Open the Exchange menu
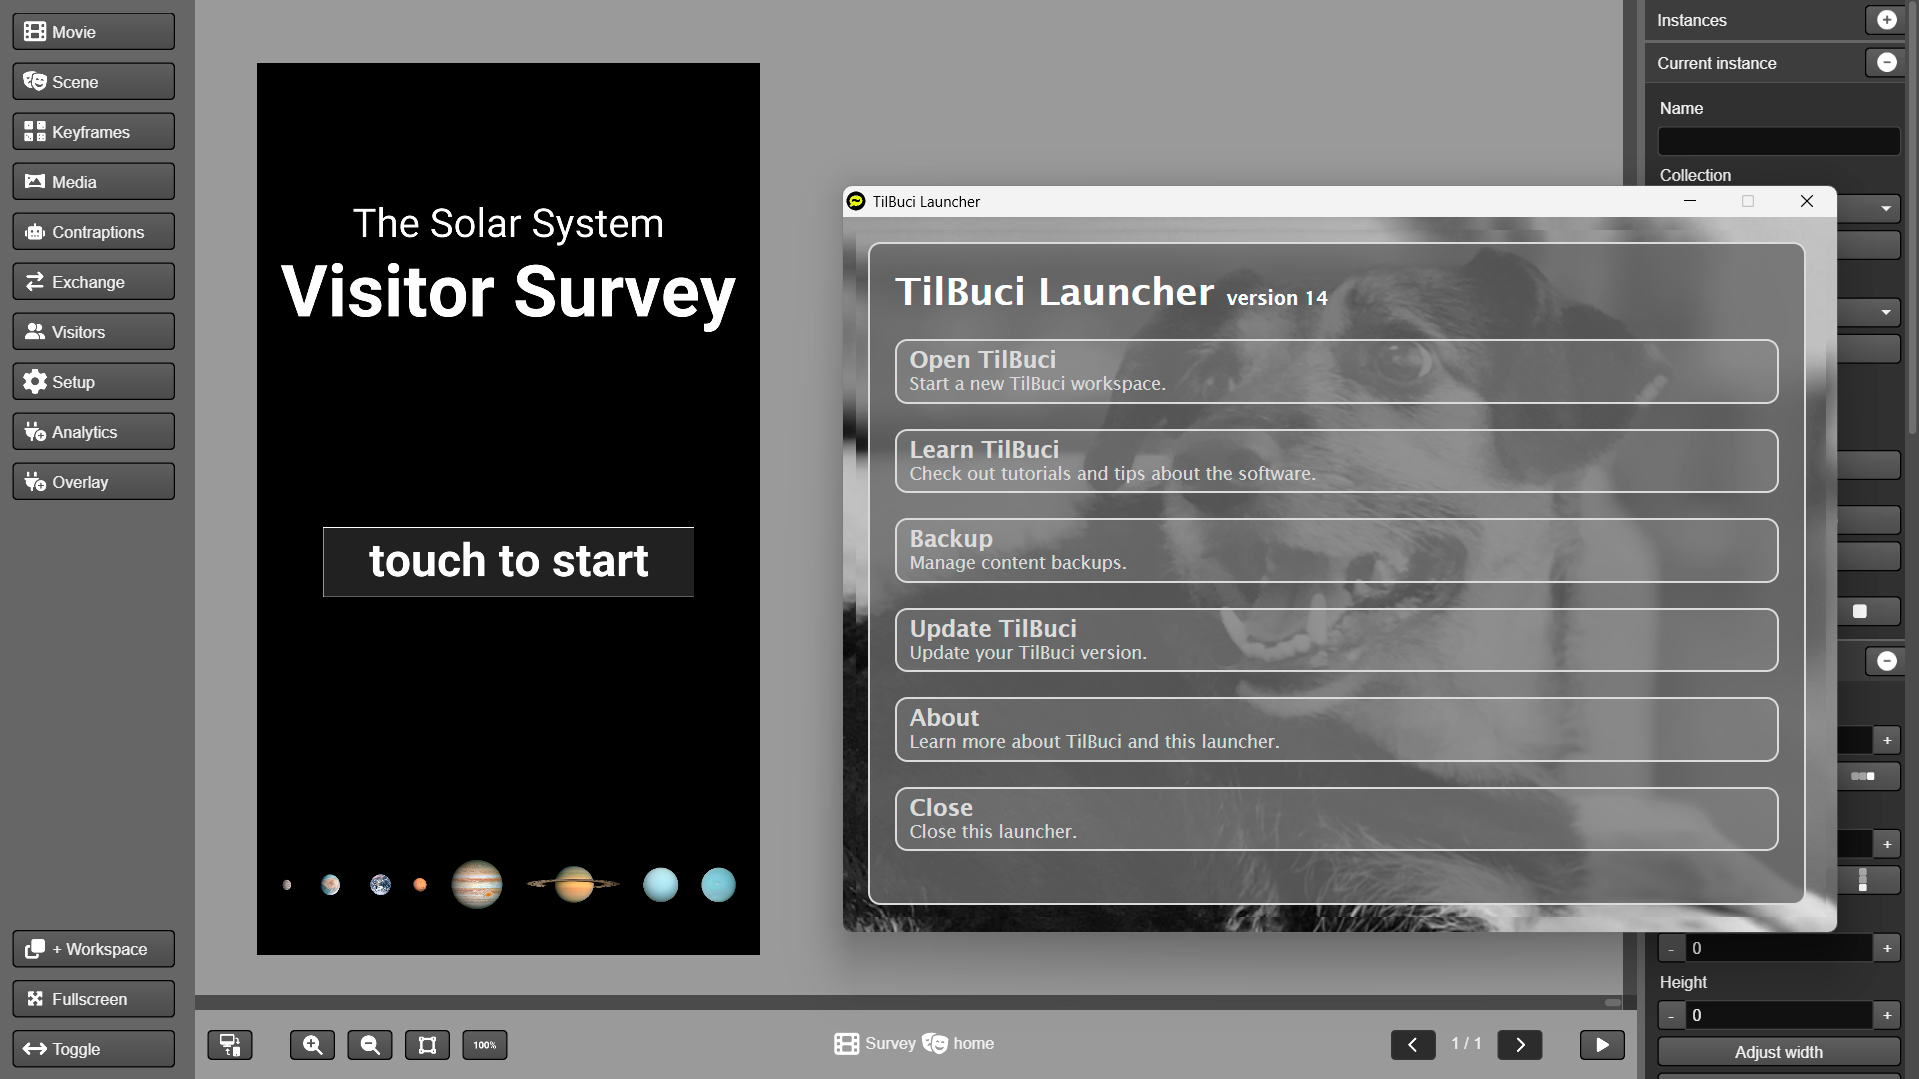 click(x=94, y=282)
